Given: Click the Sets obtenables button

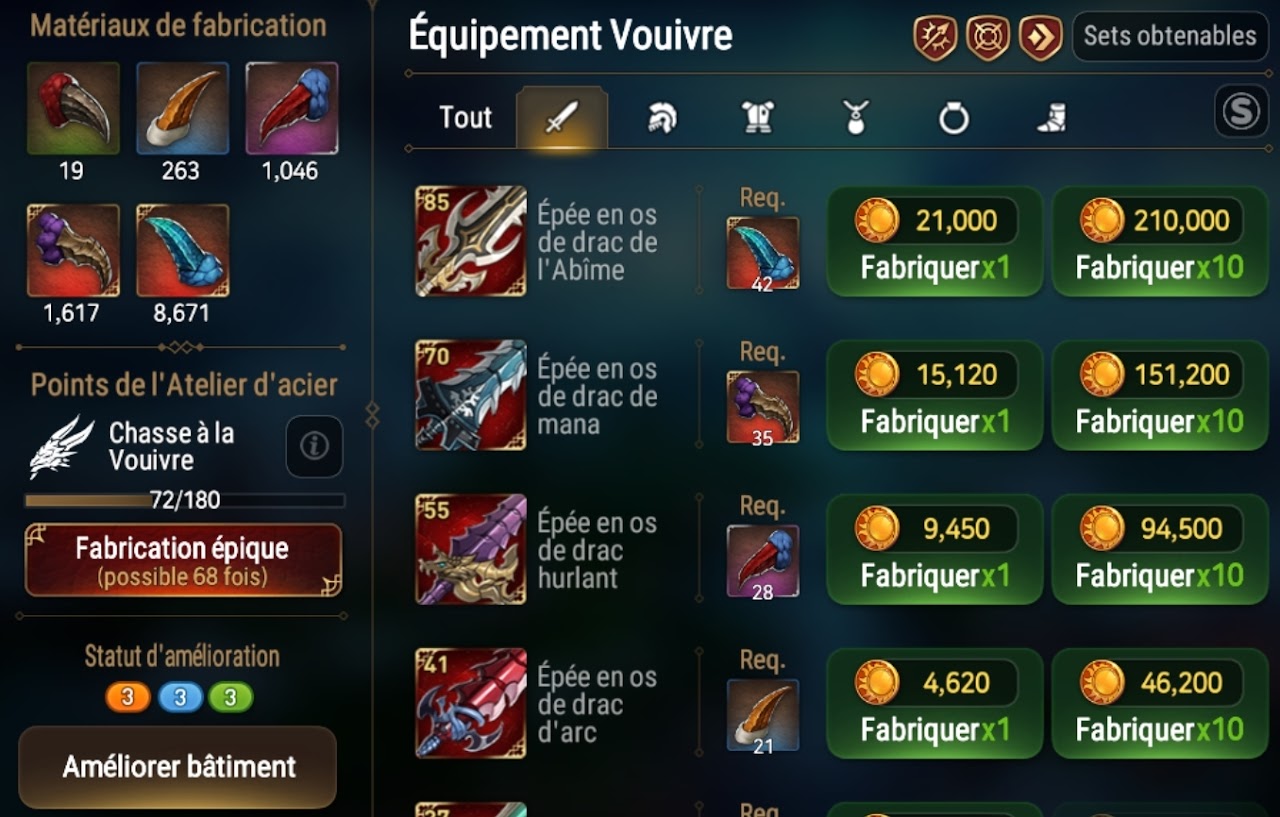Looking at the screenshot, I should click(1170, 36).
